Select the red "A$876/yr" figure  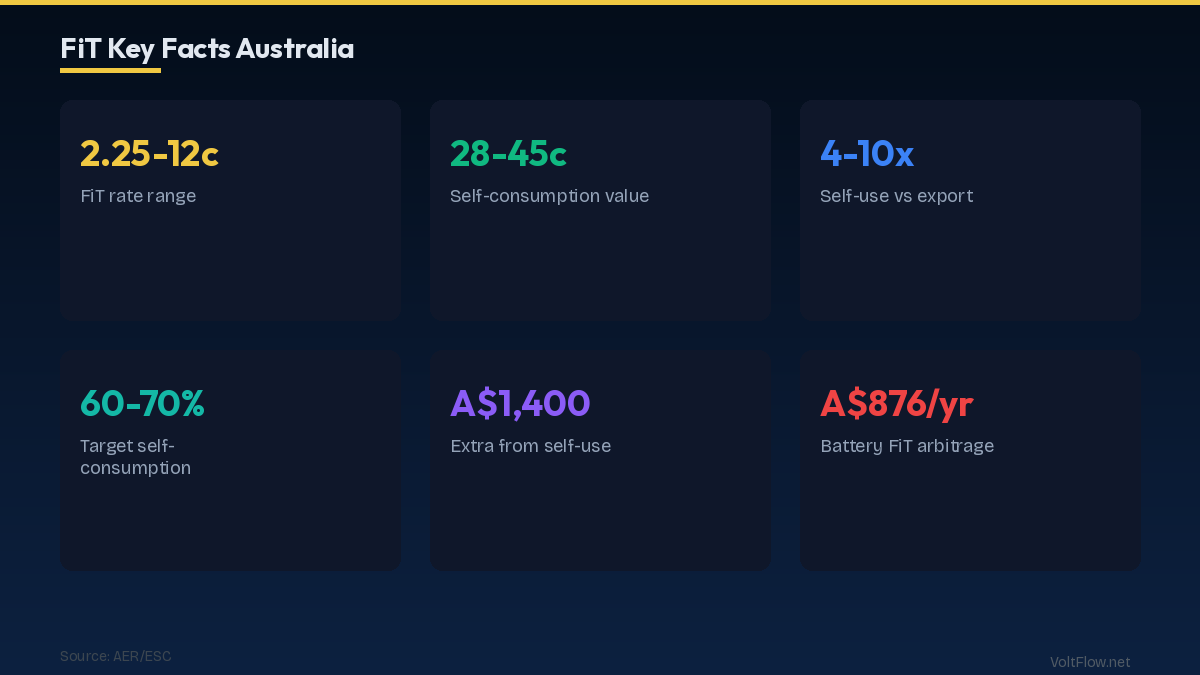[896, 404]
